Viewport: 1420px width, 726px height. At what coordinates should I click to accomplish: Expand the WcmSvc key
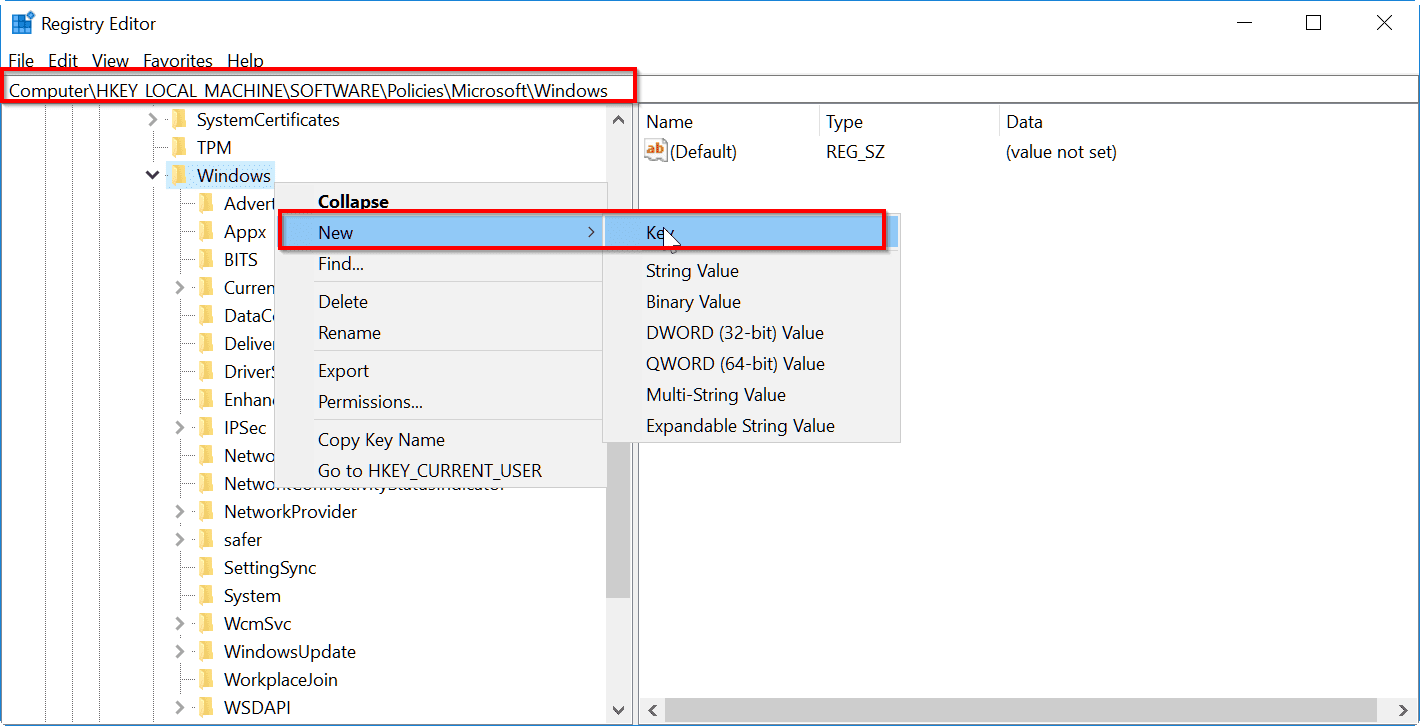pyautogui.click(x=180, y=624)
